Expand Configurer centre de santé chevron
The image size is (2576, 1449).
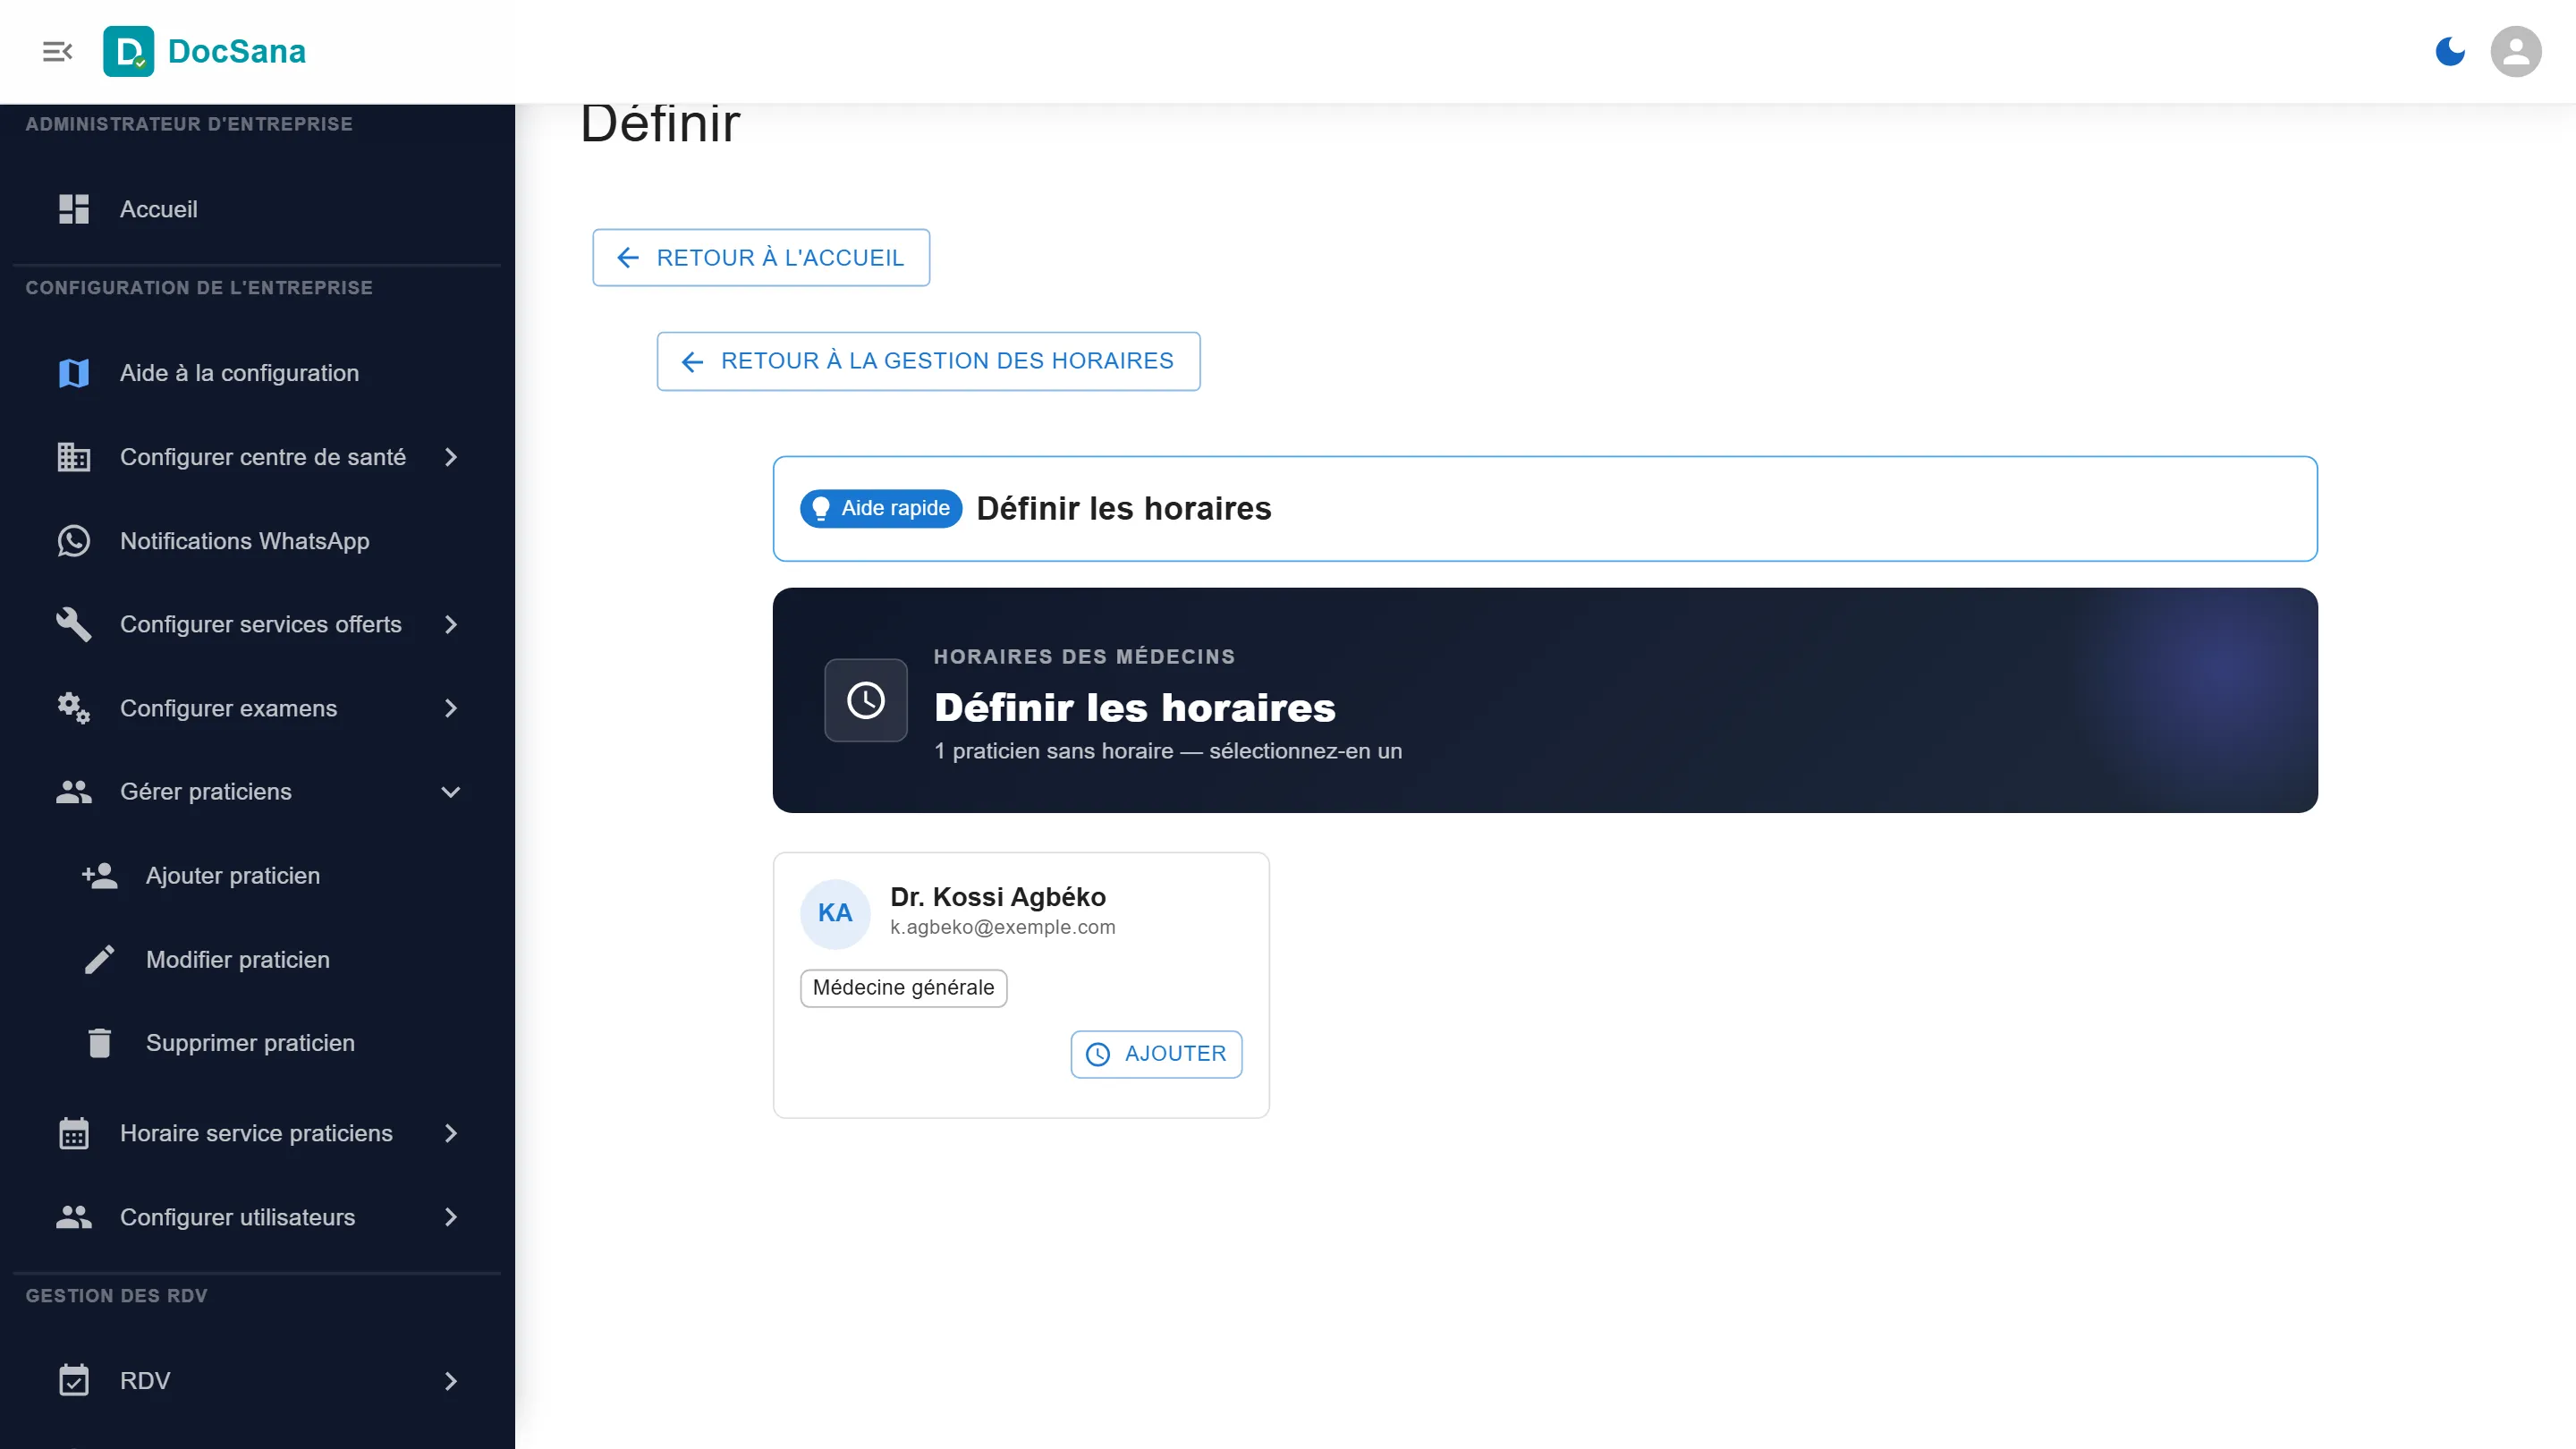[x=451, y=457]
